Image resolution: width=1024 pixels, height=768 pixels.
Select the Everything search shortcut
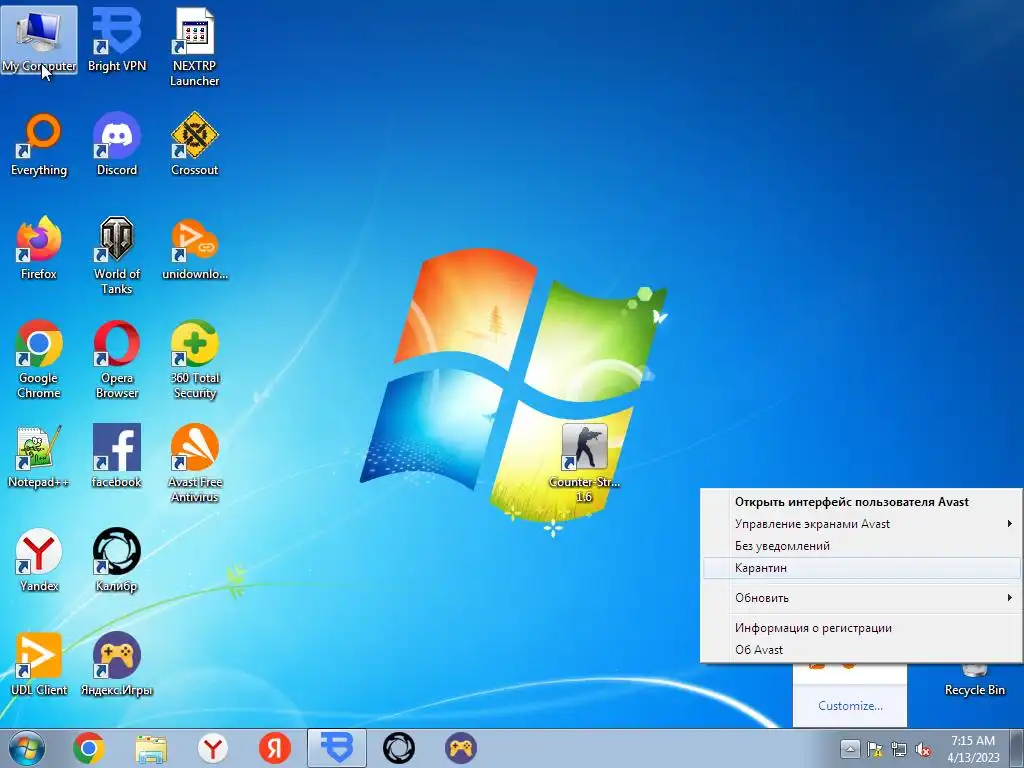[39, 144]
